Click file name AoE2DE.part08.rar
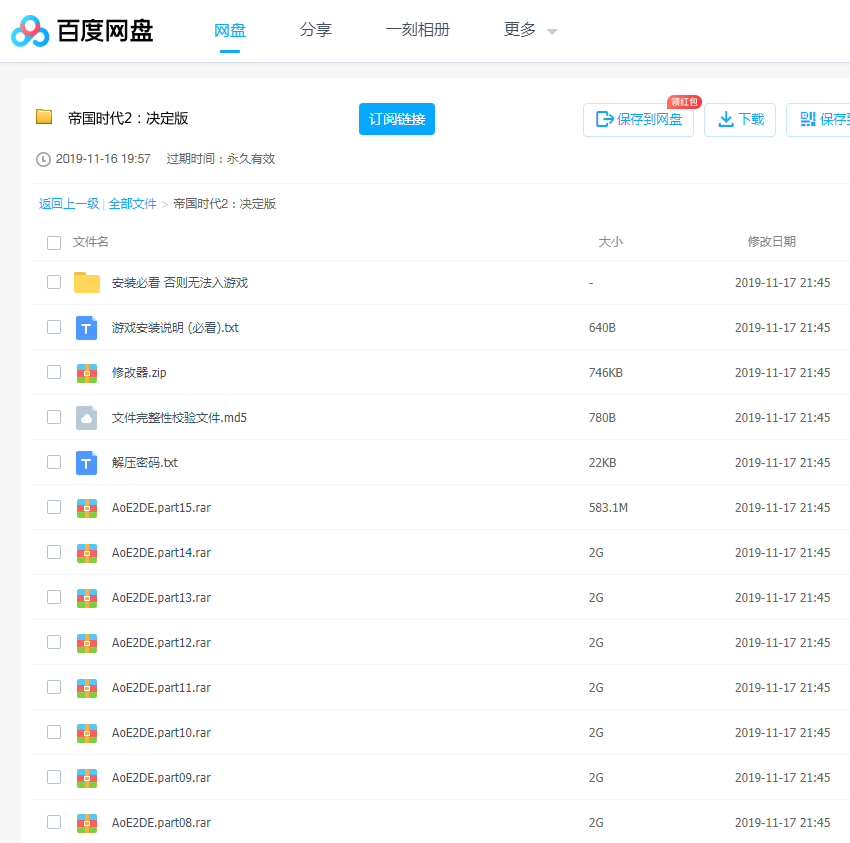 click(161, 822)
